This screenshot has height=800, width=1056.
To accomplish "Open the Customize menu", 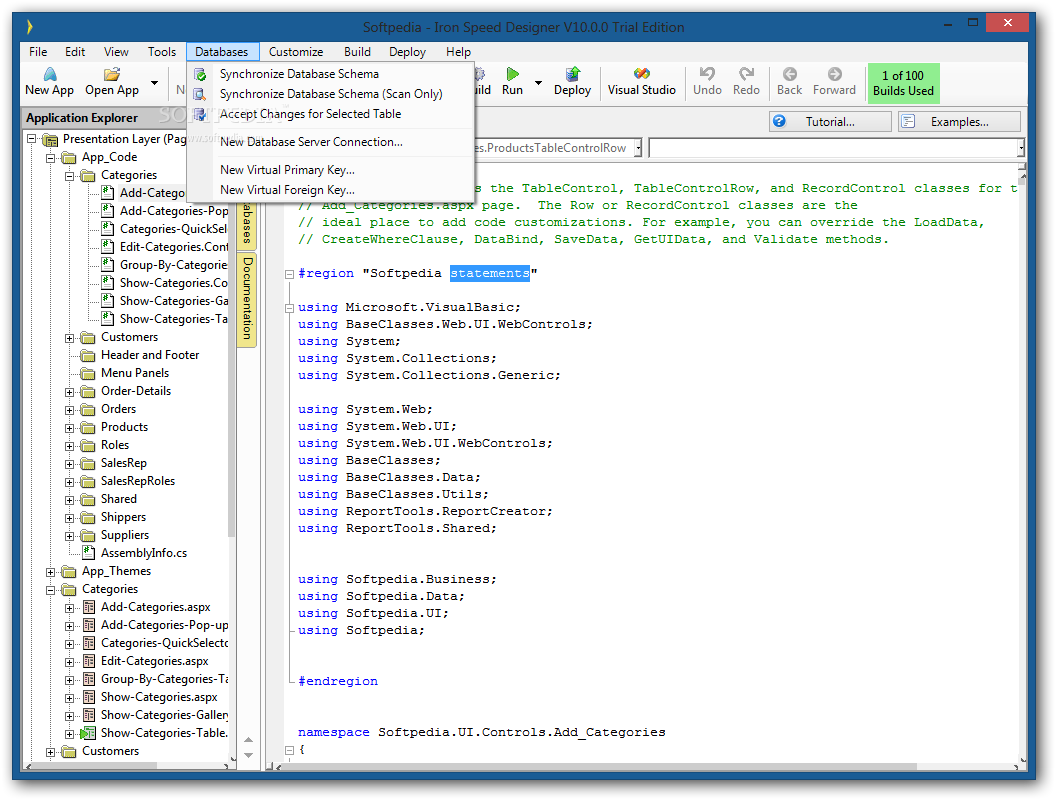I will tap(296, 52).
